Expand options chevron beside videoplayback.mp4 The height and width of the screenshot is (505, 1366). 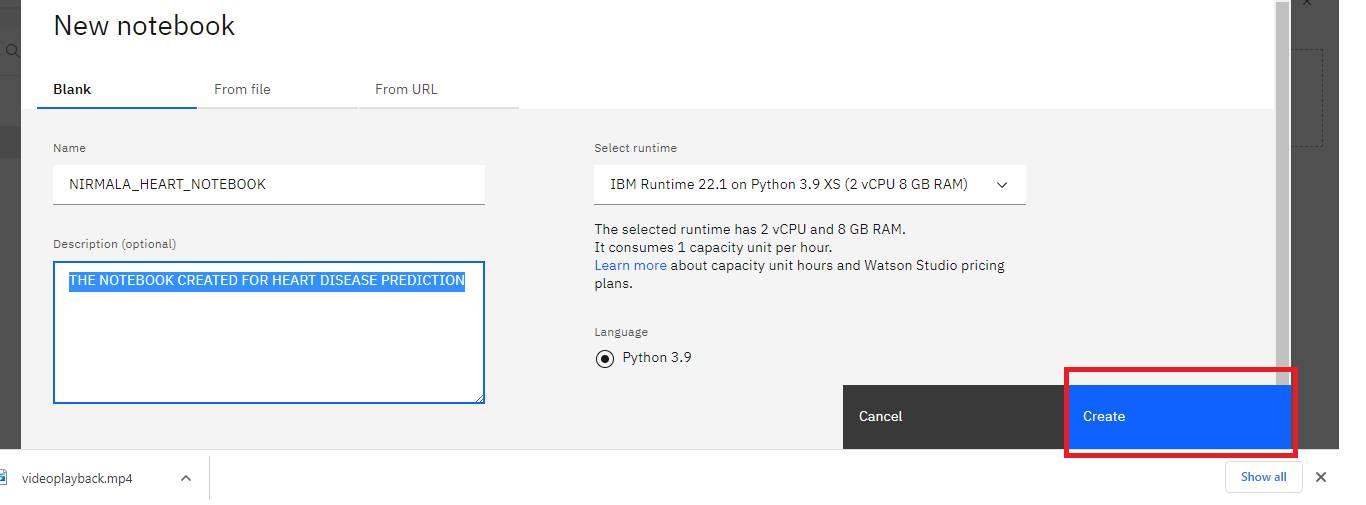click(x=186, y=478)
